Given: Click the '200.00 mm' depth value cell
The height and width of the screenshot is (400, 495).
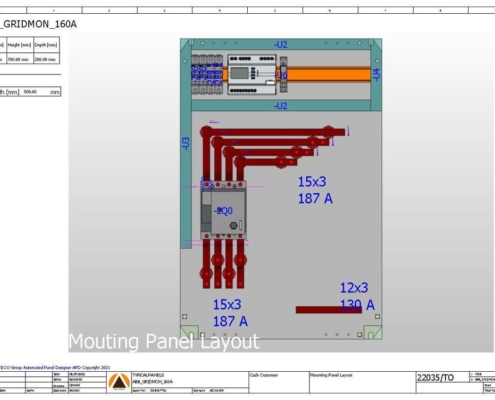Looking at the screenshot, I should [46, 59].
